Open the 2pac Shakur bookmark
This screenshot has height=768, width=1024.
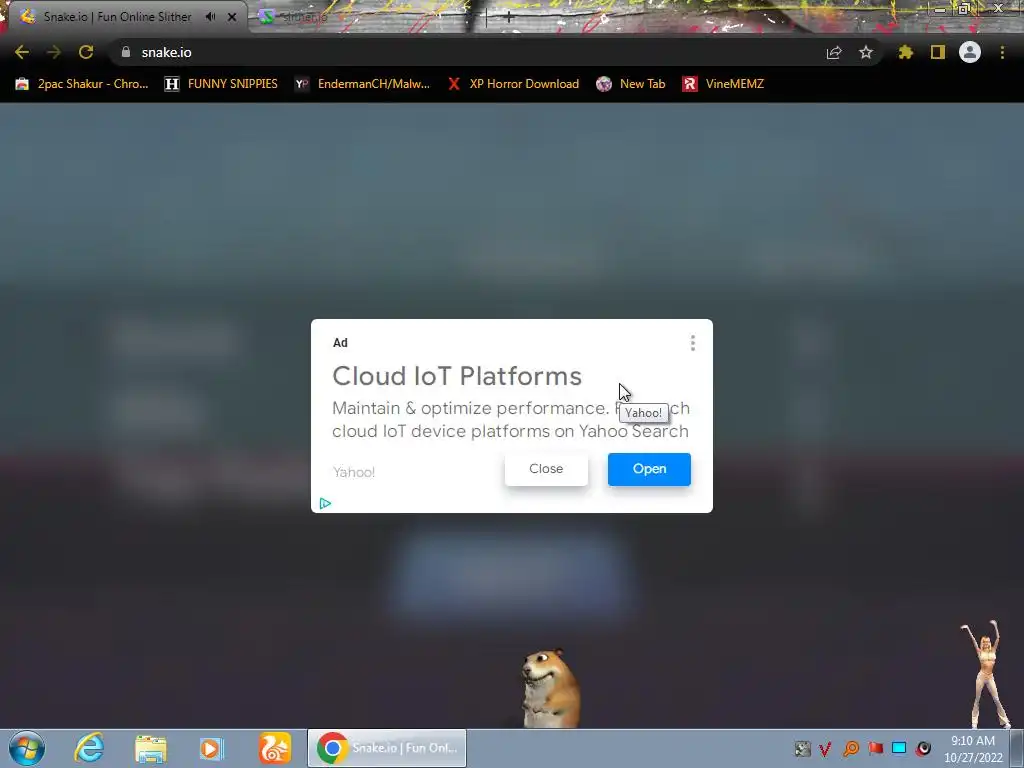(82, 84)
